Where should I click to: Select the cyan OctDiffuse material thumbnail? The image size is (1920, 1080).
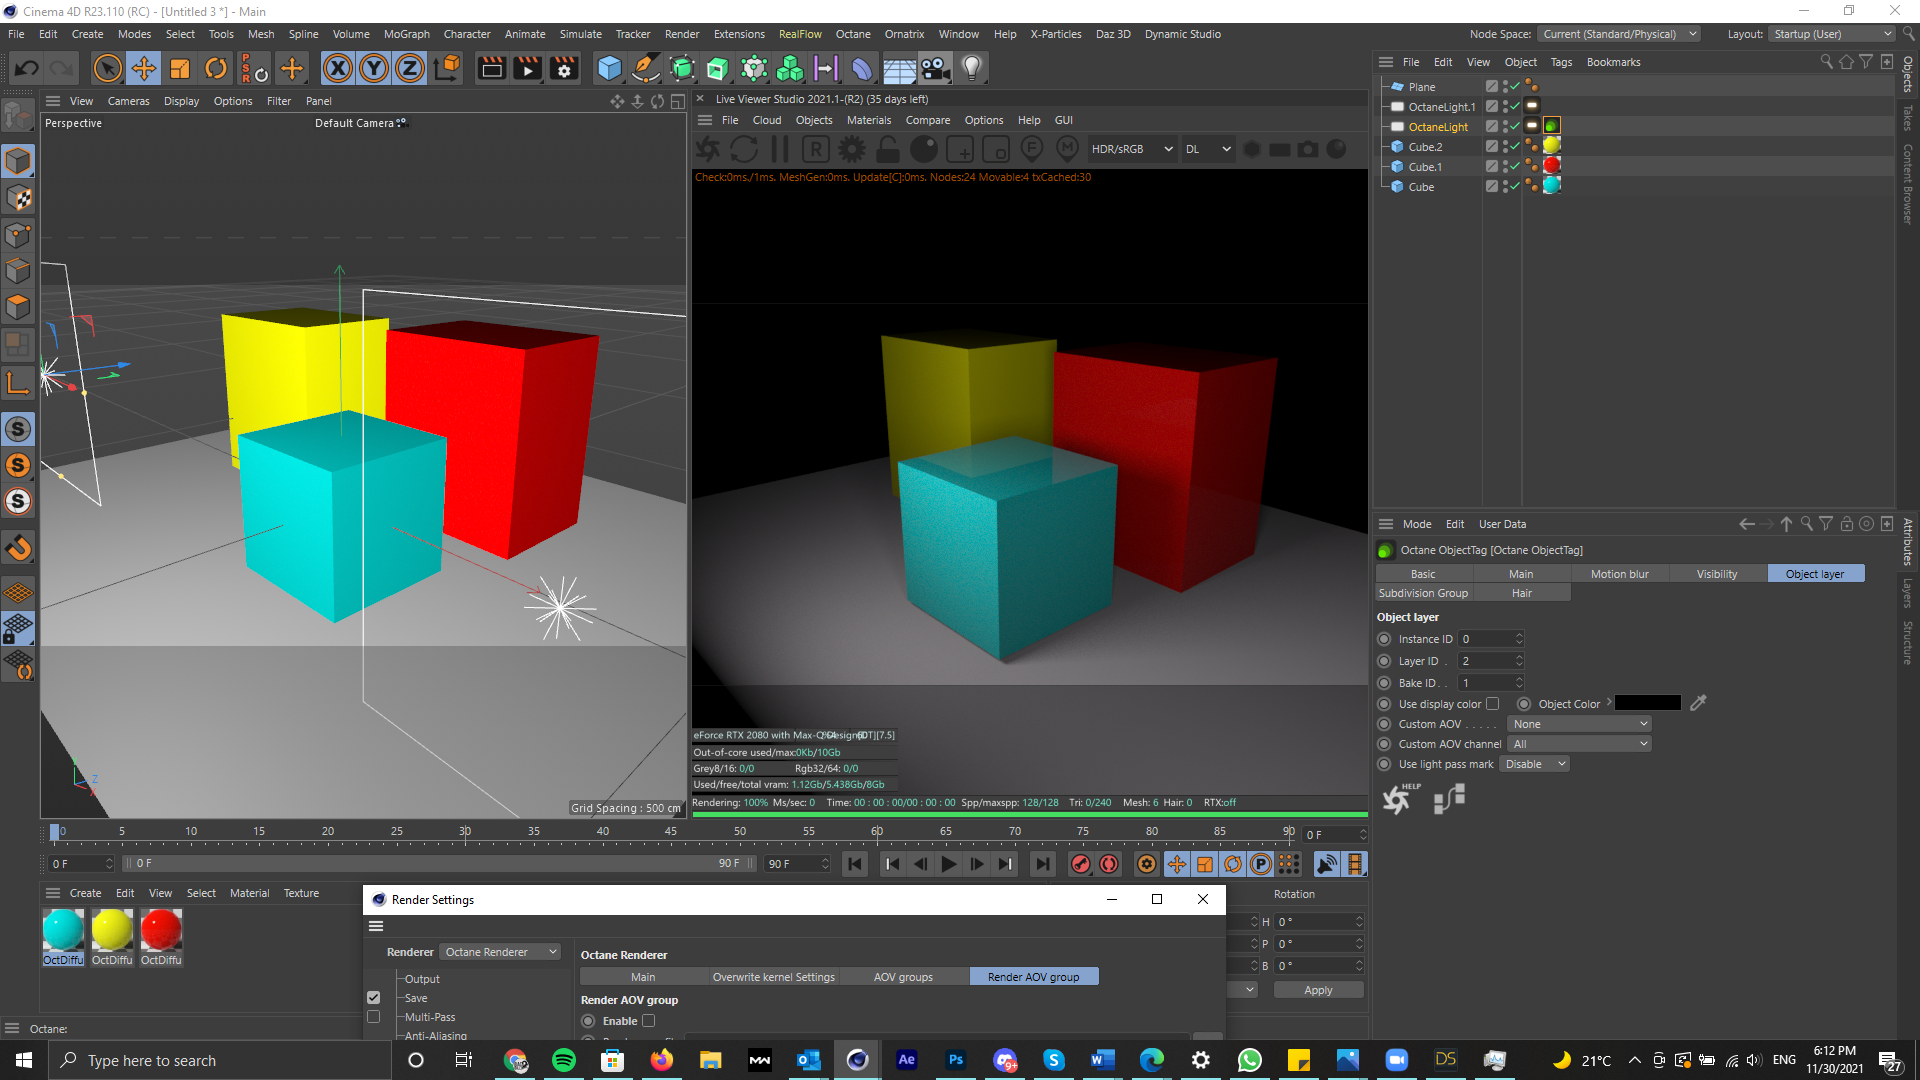click(63, 930)
